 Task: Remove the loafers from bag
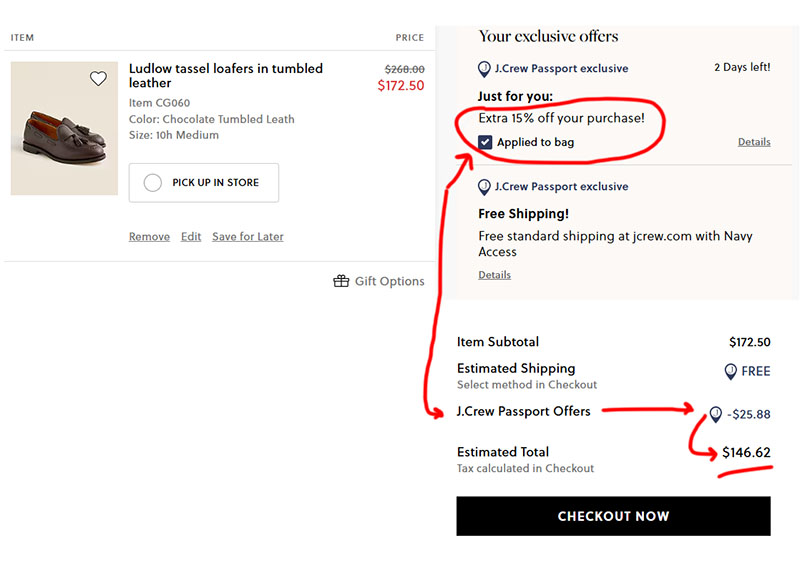149,237
